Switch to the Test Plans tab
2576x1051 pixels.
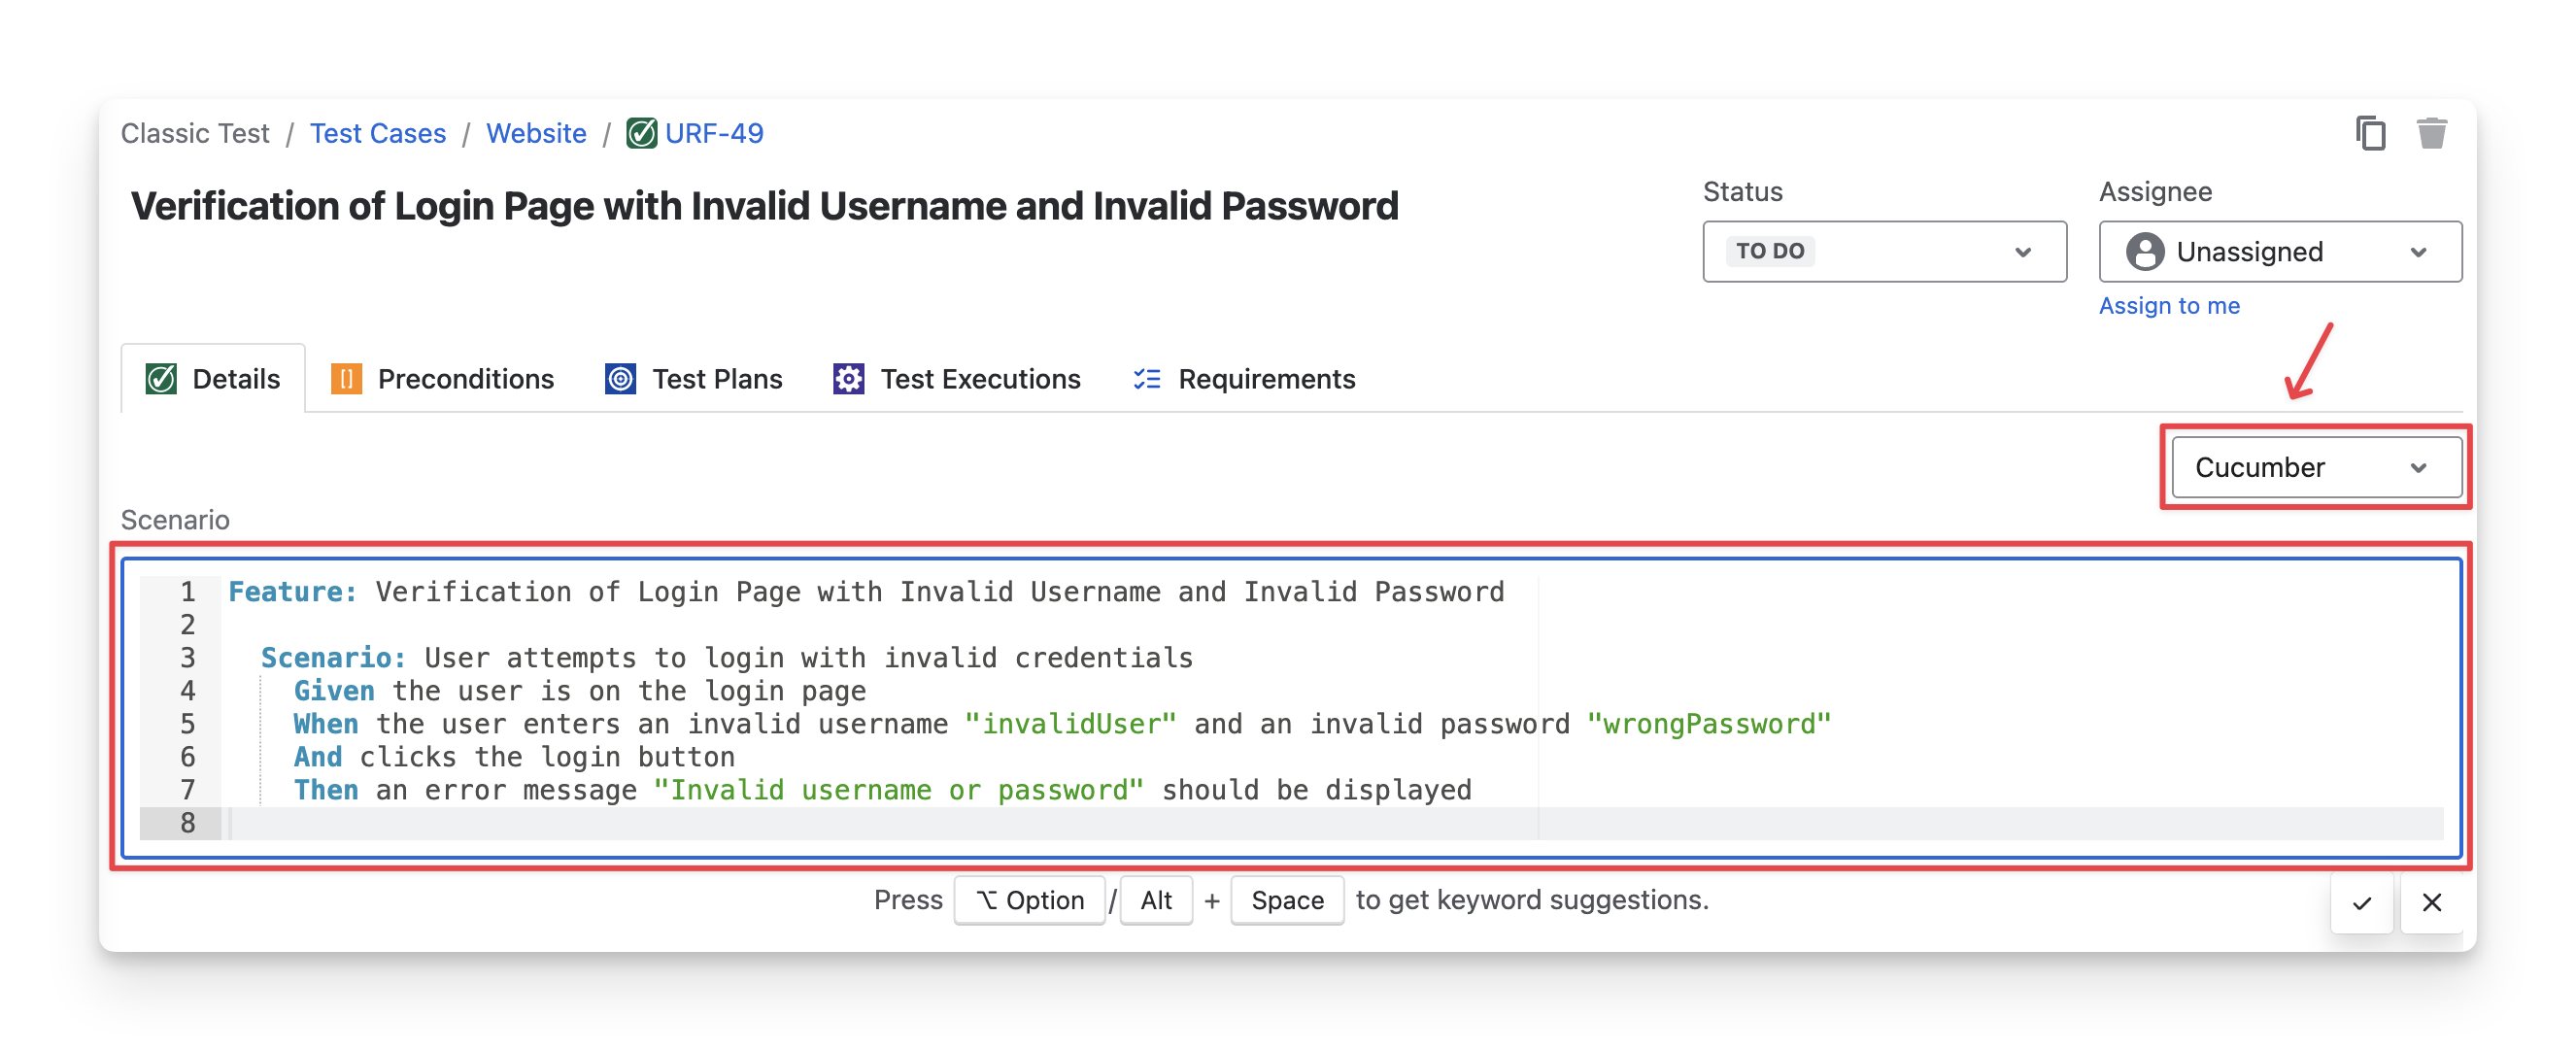716,379
